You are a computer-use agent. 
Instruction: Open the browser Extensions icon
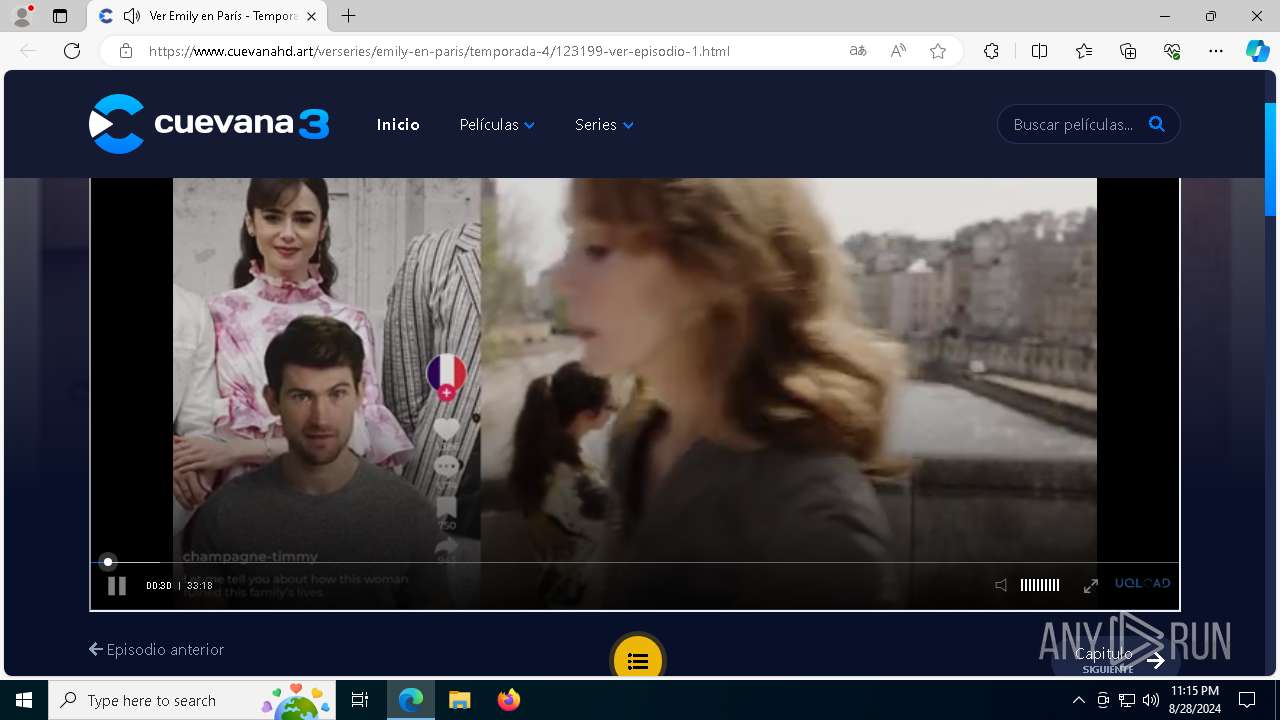tap(991, 51)
